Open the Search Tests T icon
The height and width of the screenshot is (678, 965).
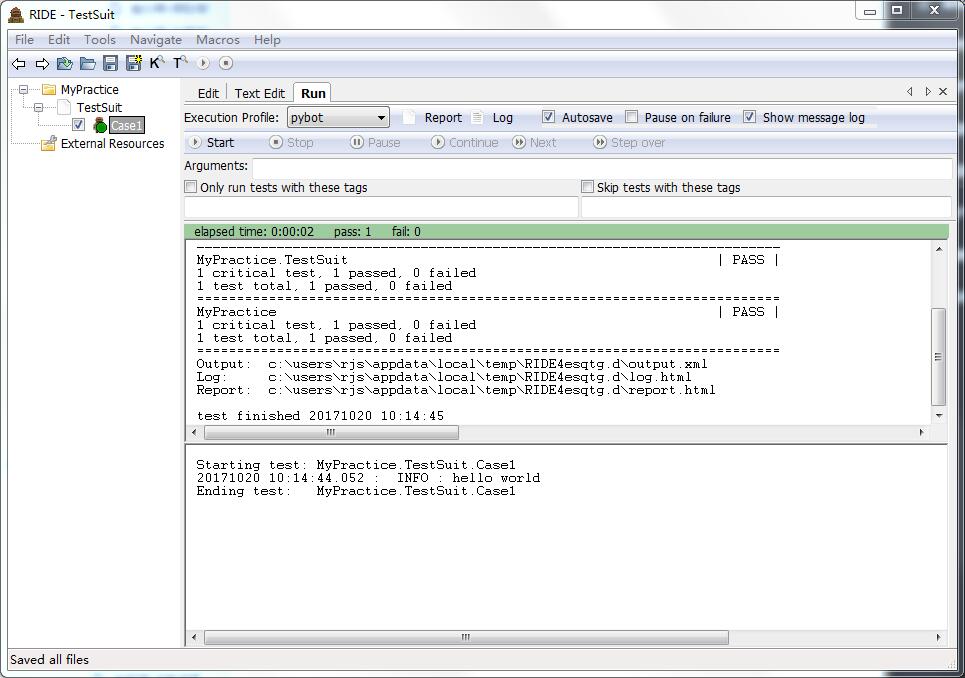180,63
